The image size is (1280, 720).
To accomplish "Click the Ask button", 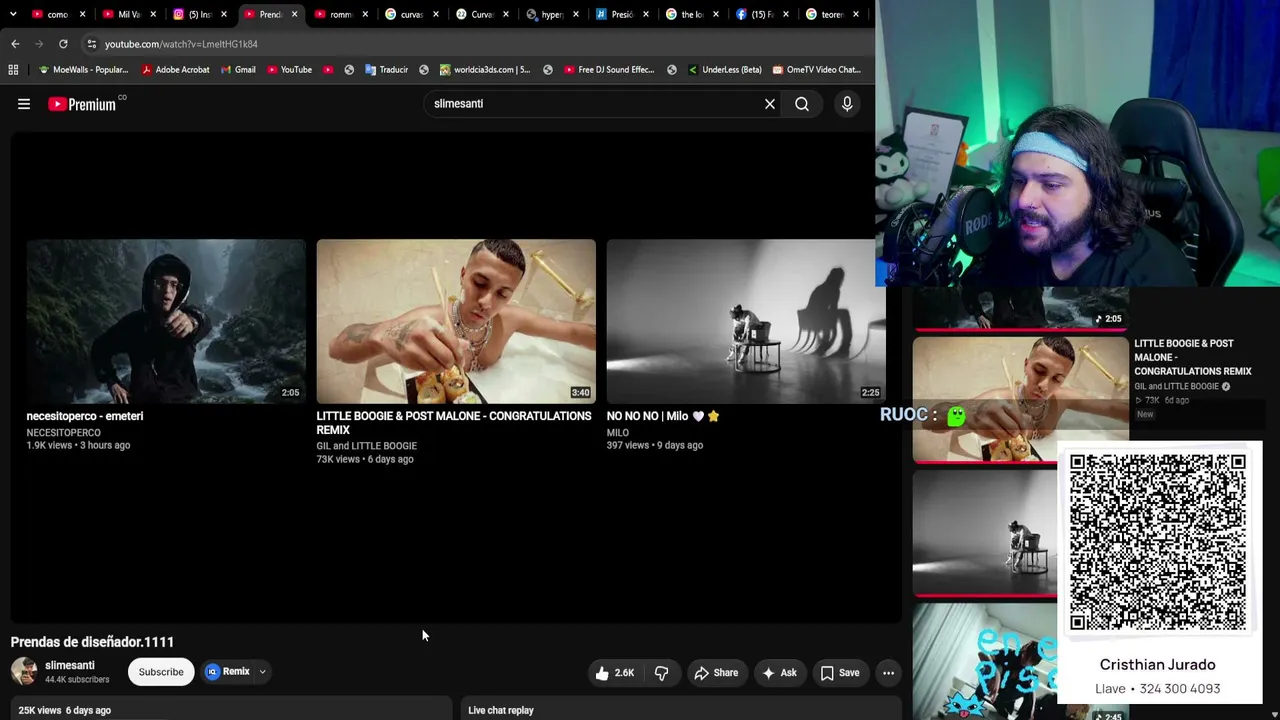I will click(779, 673).
